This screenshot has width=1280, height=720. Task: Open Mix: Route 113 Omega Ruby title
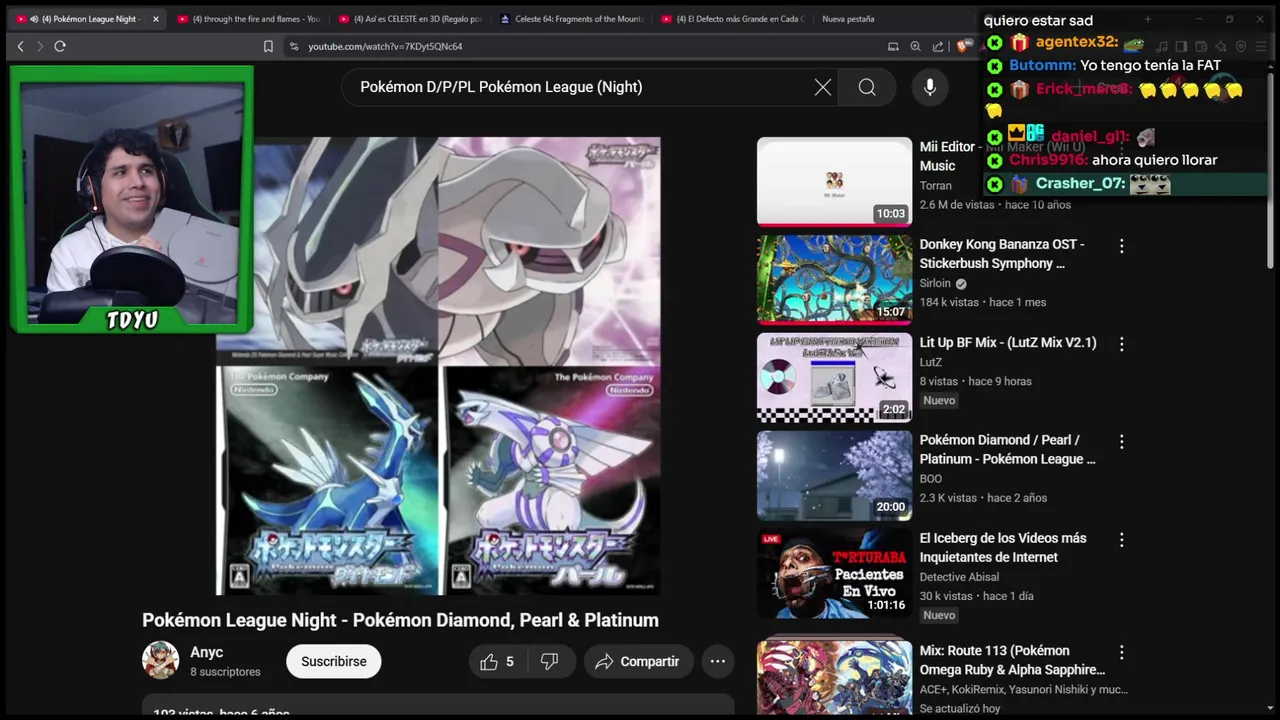pos(1012,660)
